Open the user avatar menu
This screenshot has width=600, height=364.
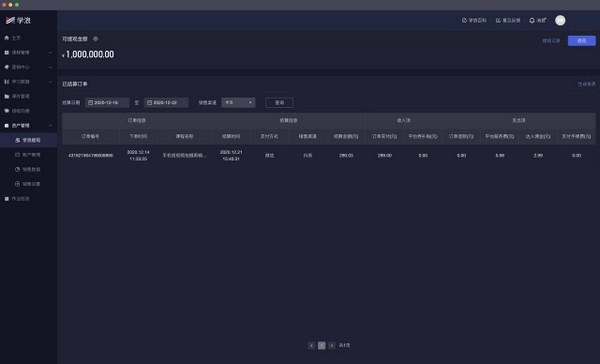click(560, 21)
